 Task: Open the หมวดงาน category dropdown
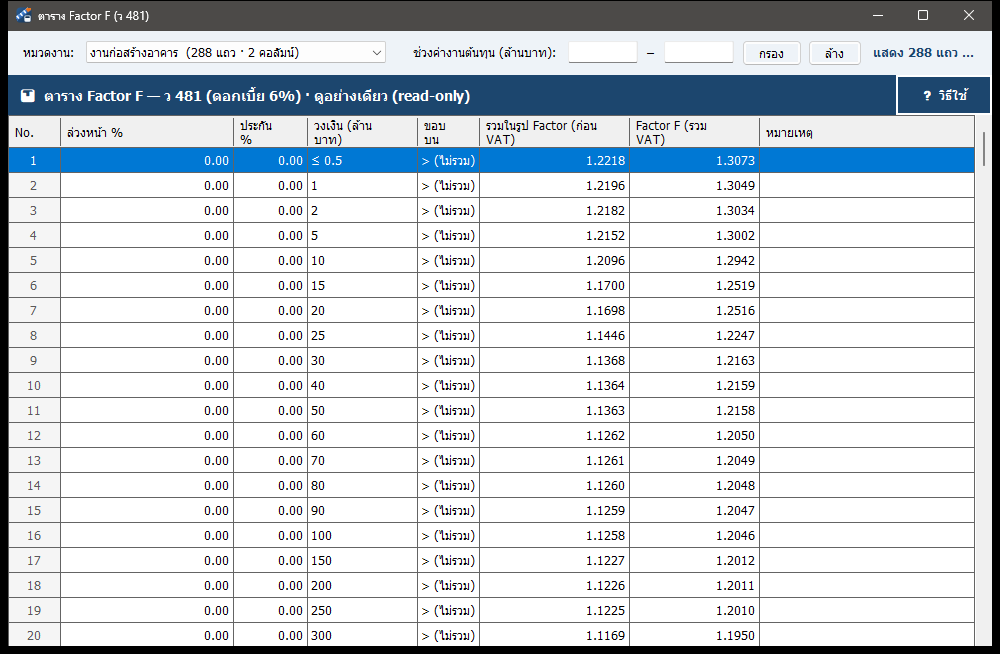coord(235,53)
